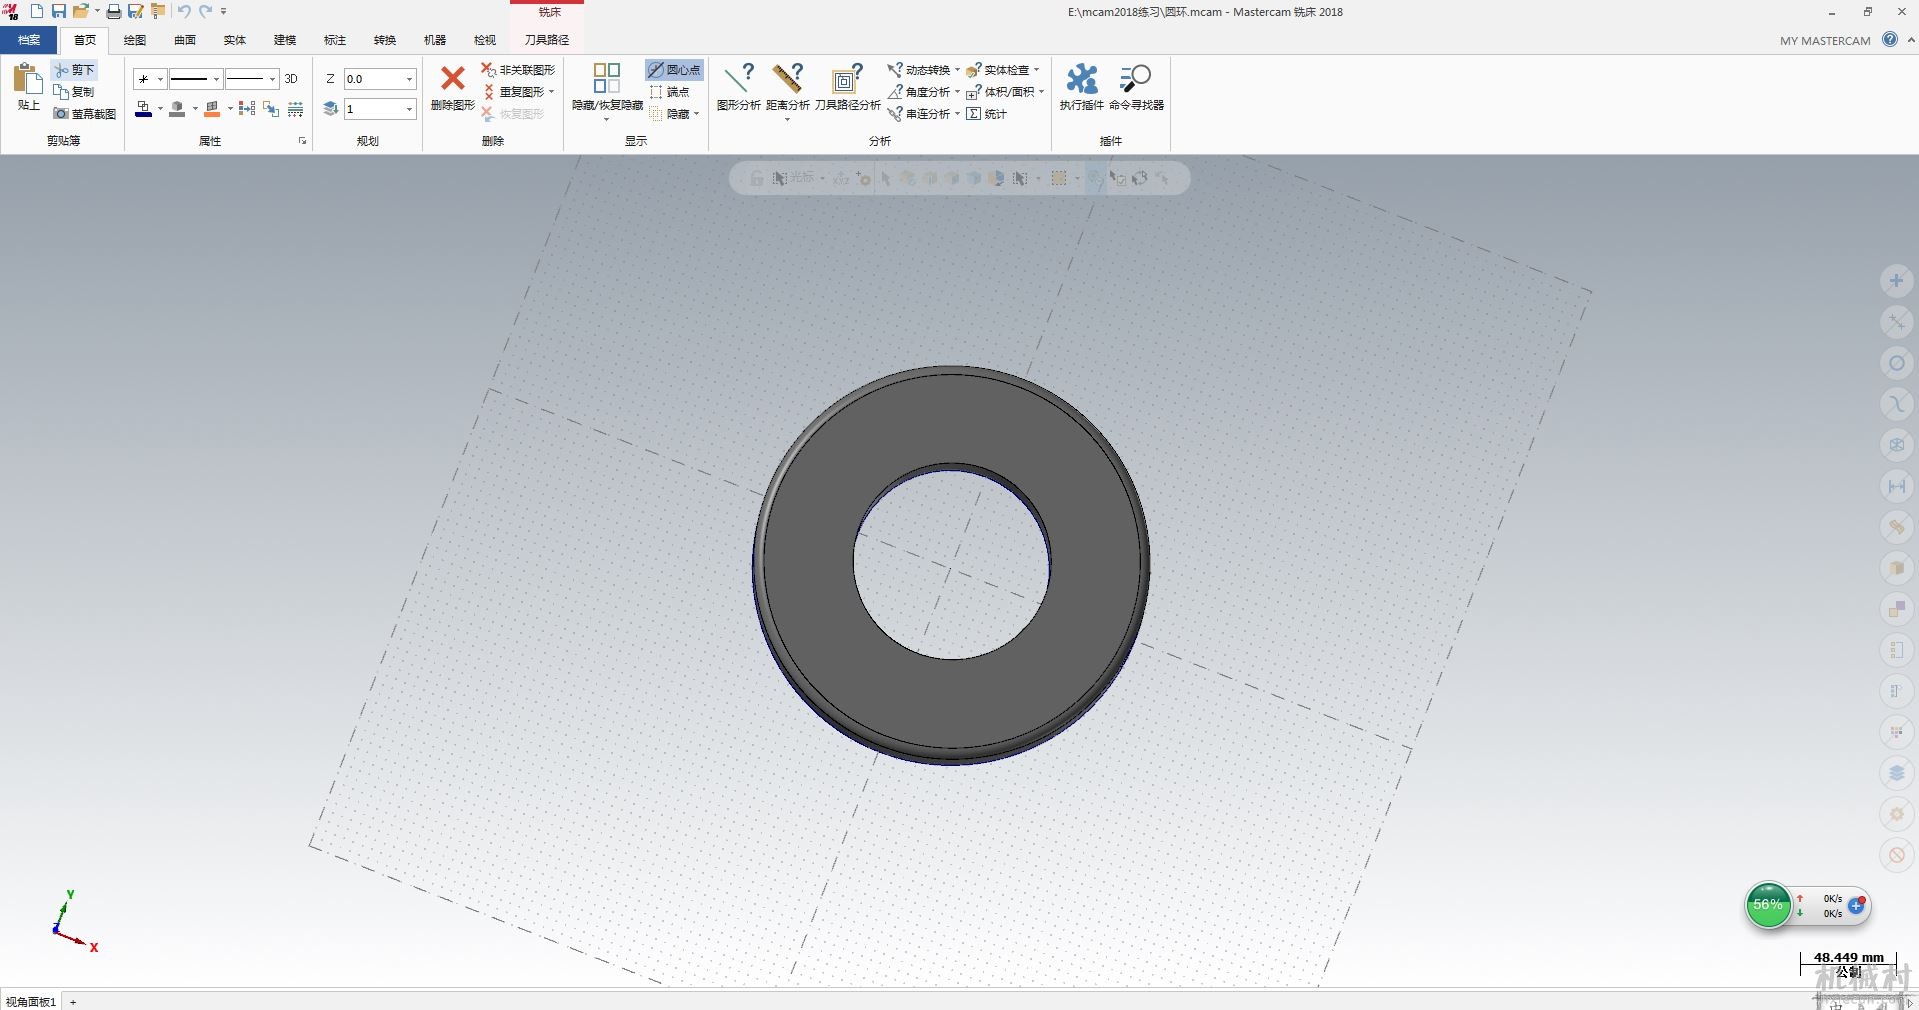
Task: Click the level manager icon beside level 1
Action: coord(331,109)
